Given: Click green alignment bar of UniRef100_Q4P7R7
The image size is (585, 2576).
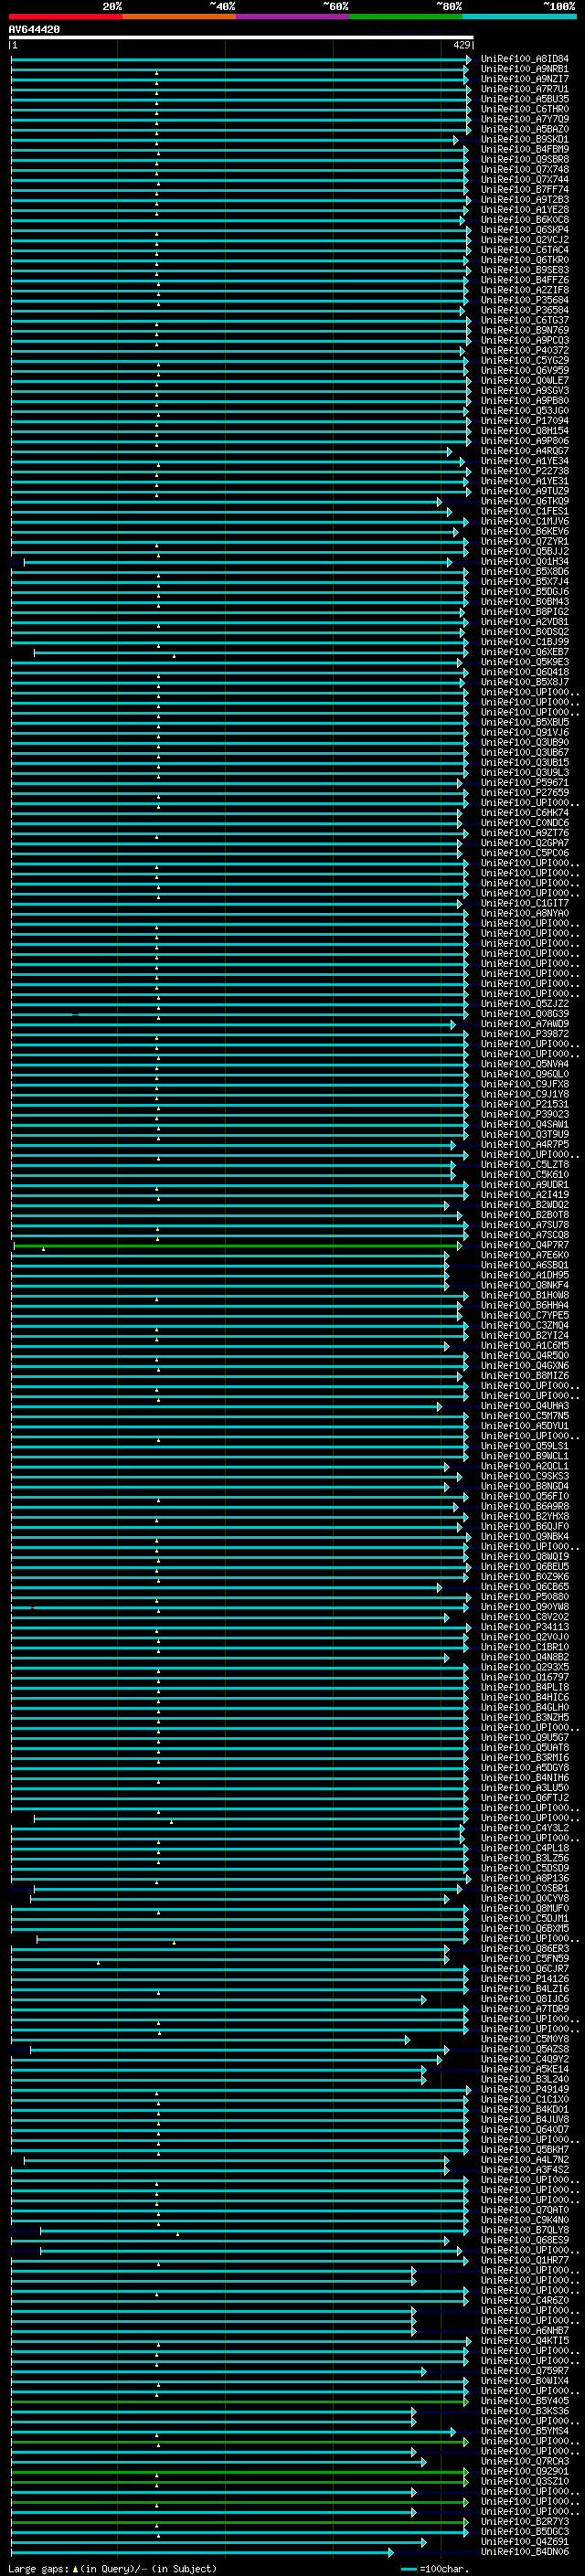Looking at the screenshot, I should tap(237, 1246).
